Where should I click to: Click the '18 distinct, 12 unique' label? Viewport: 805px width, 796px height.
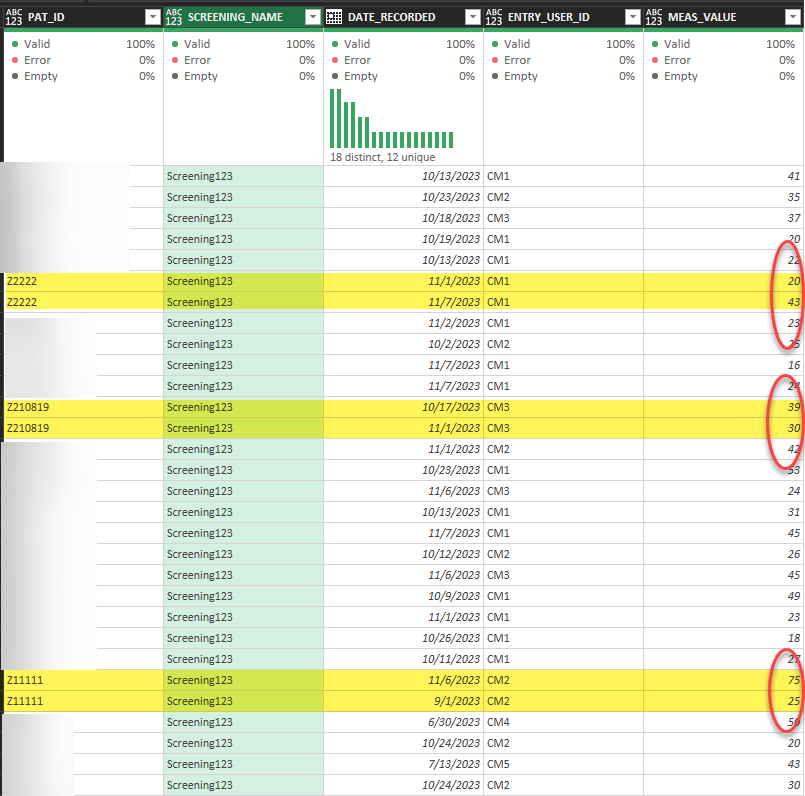click(x=382, y=157)
